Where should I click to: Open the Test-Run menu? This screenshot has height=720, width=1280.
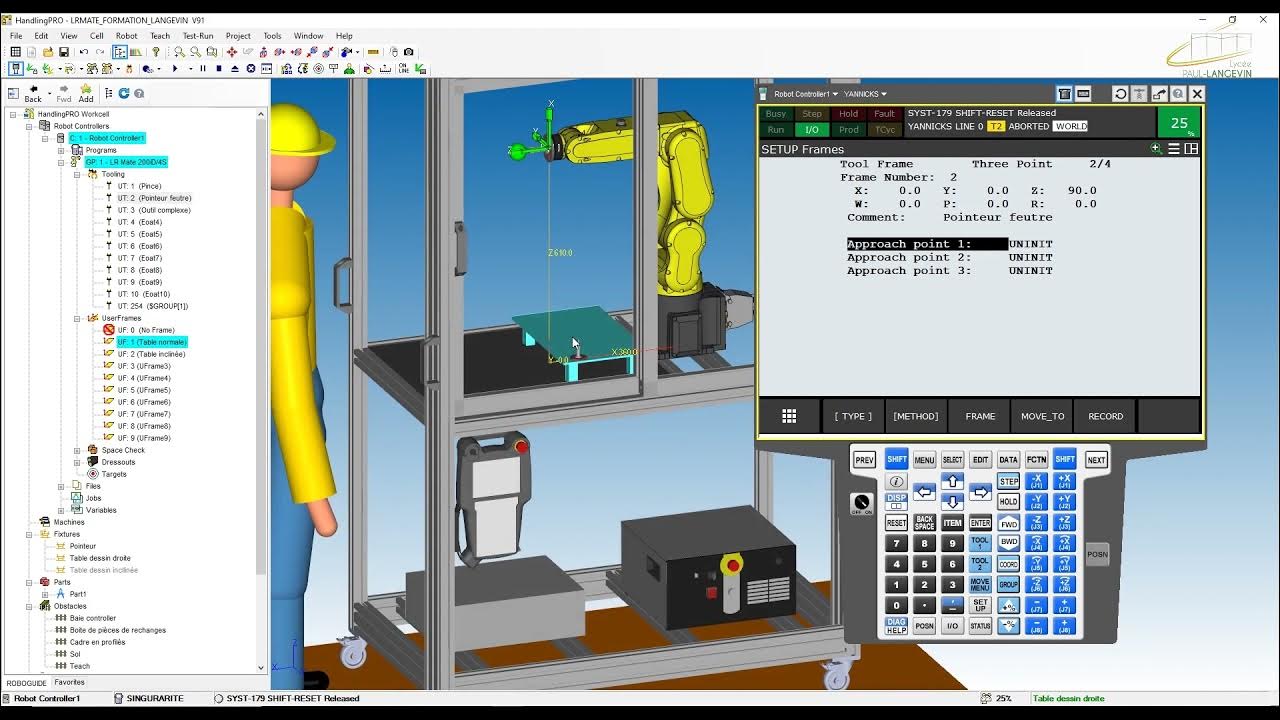198,36
